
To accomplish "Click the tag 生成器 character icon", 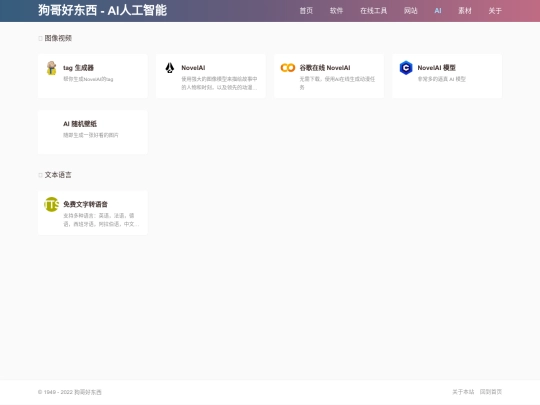I will pyautogui.click(x=52, y=68).
